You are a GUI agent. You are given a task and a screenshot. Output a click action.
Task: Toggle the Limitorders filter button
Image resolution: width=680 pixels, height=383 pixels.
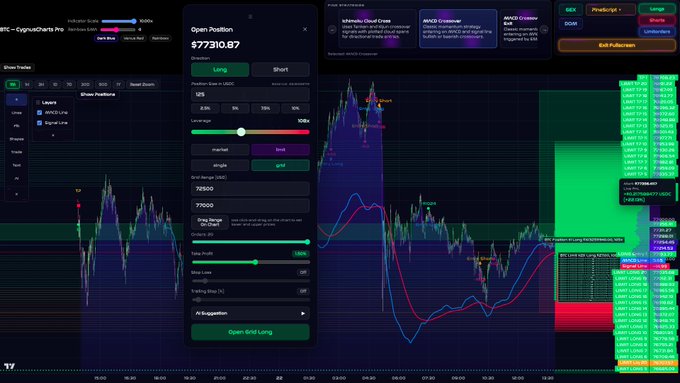pyautogui.click(x=657, y=32)
